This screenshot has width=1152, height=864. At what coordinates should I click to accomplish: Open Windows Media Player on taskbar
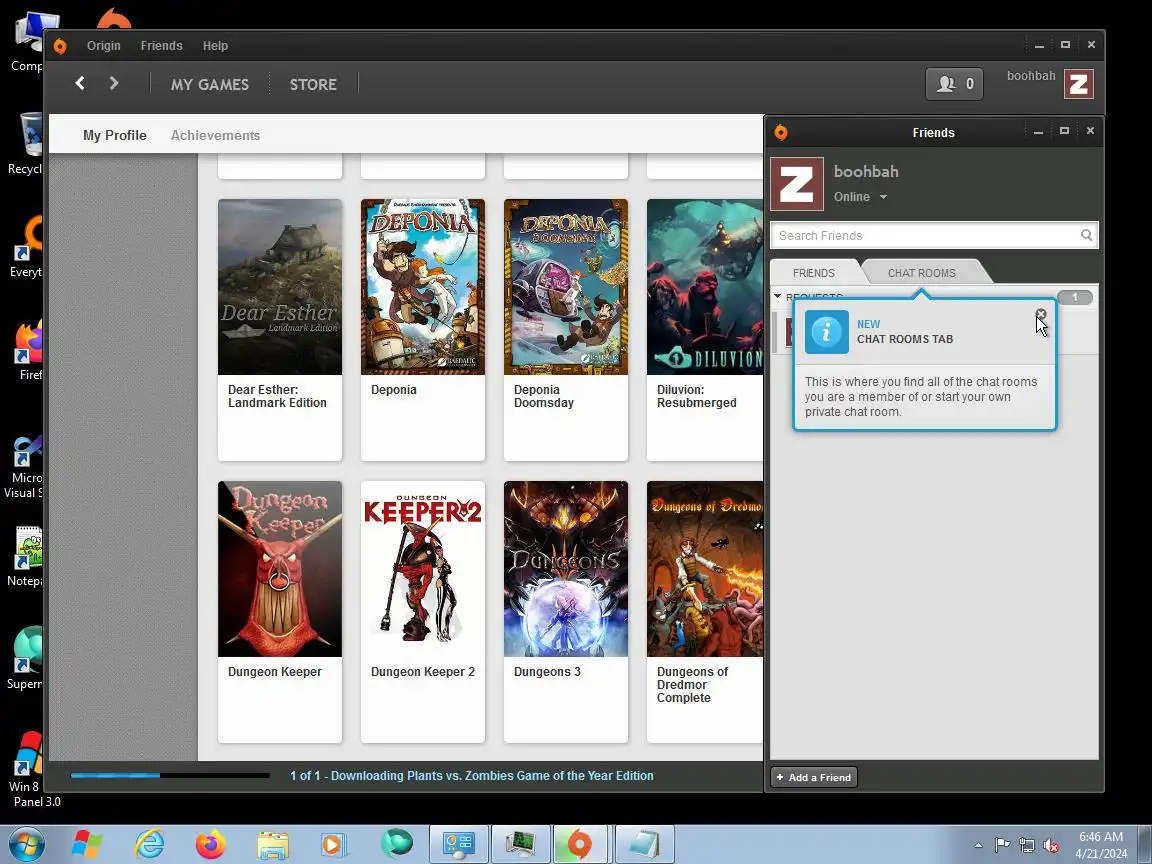point(334,845)
